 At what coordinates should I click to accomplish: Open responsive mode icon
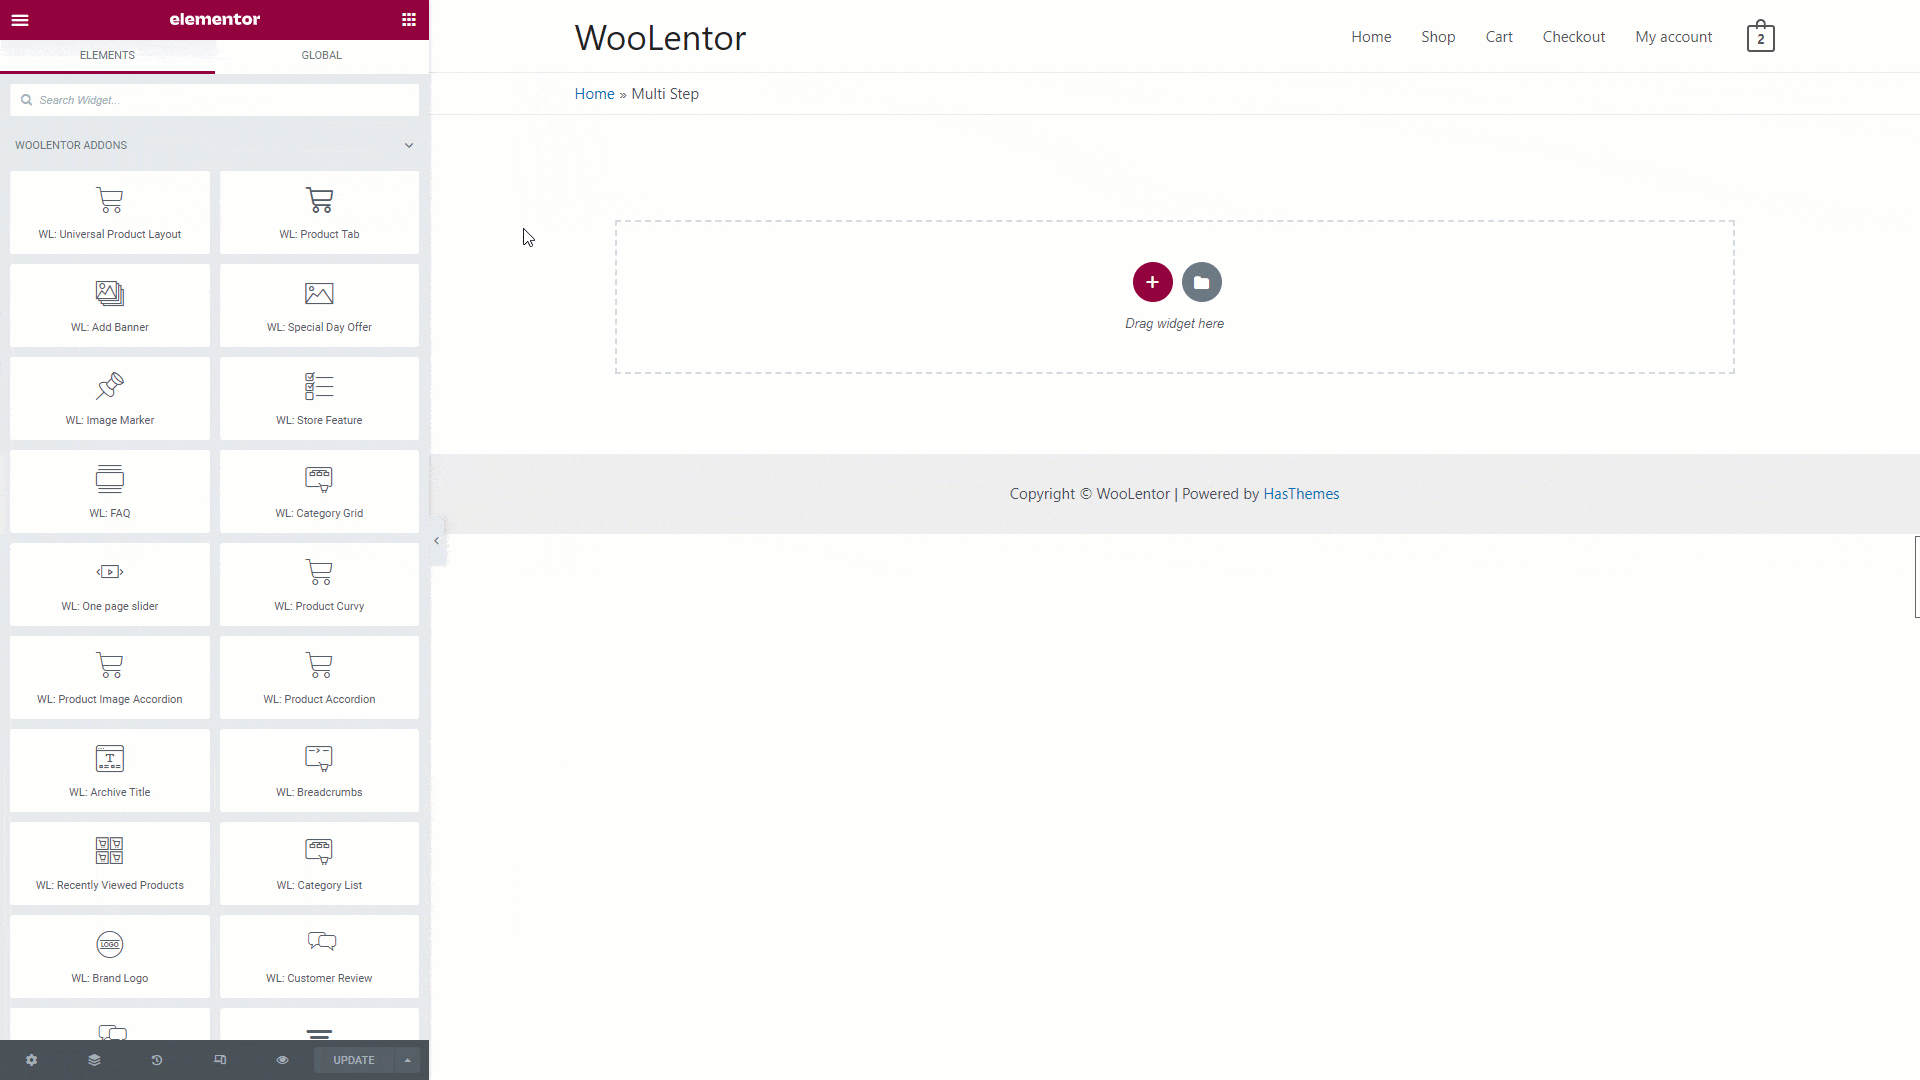click(220, 1060)
